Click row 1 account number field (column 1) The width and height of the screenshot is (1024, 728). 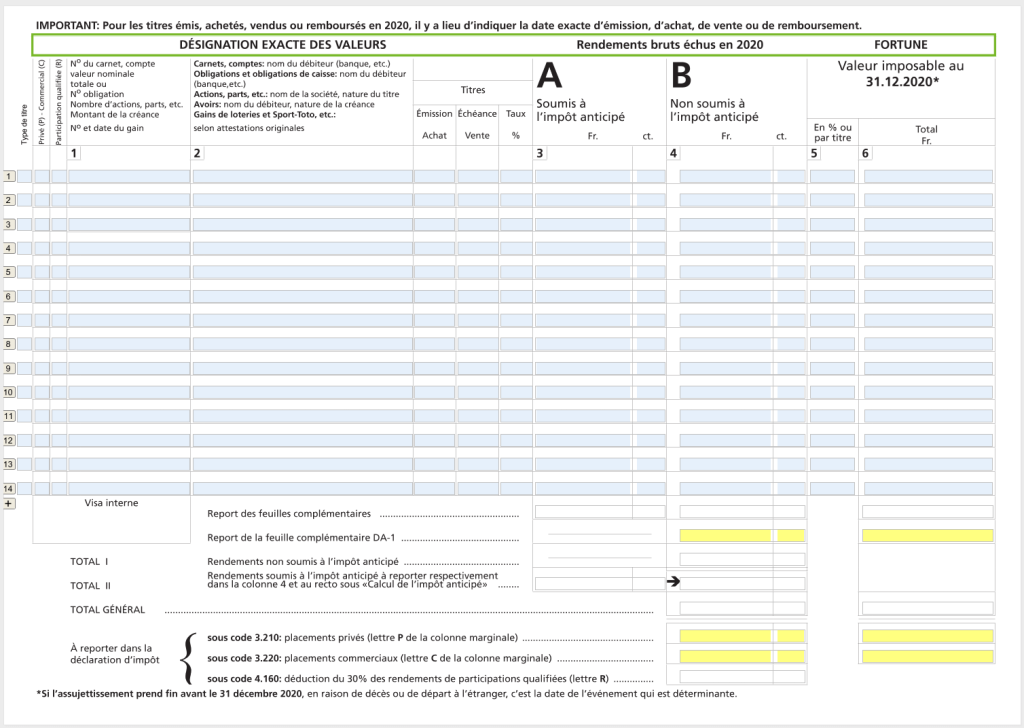(129, 176)
